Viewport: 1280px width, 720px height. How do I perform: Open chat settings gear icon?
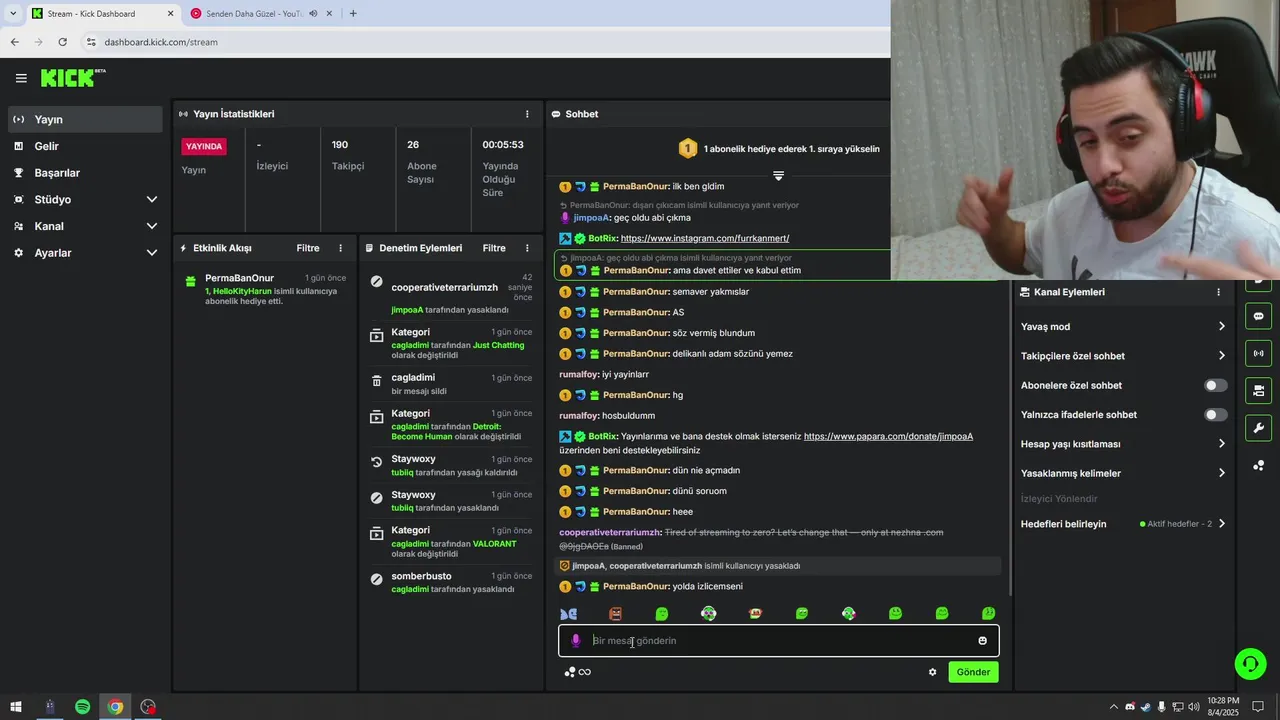[932, 672]
